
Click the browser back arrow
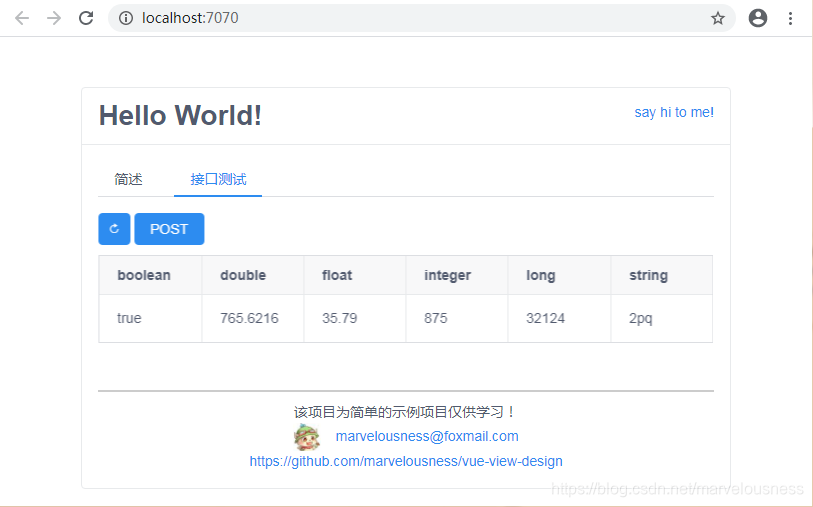coord(22,18)
